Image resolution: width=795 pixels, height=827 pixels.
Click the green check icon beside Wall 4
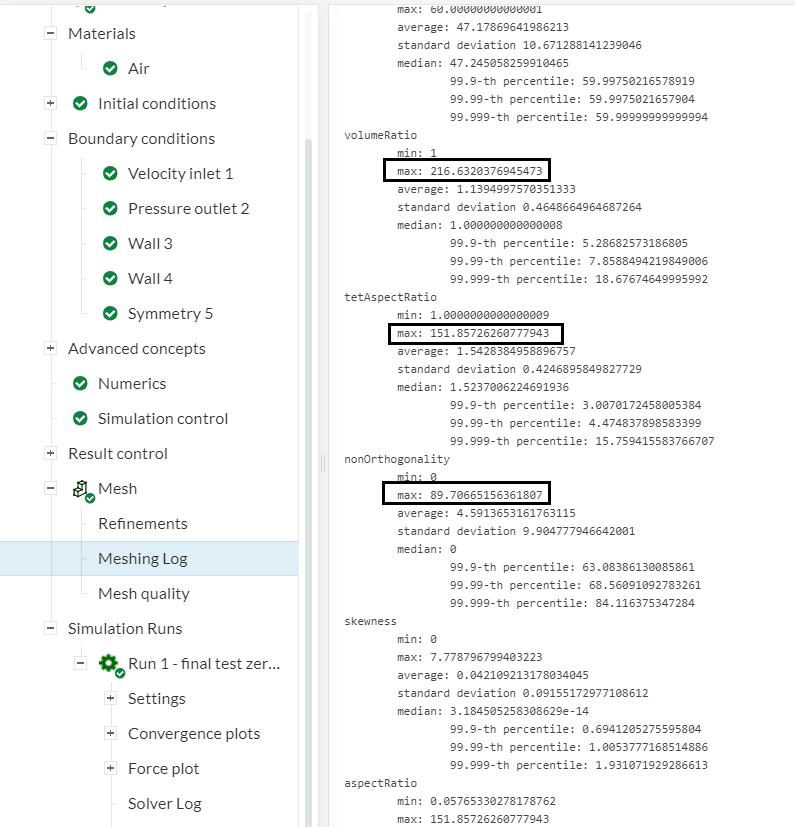click(110, 278)
